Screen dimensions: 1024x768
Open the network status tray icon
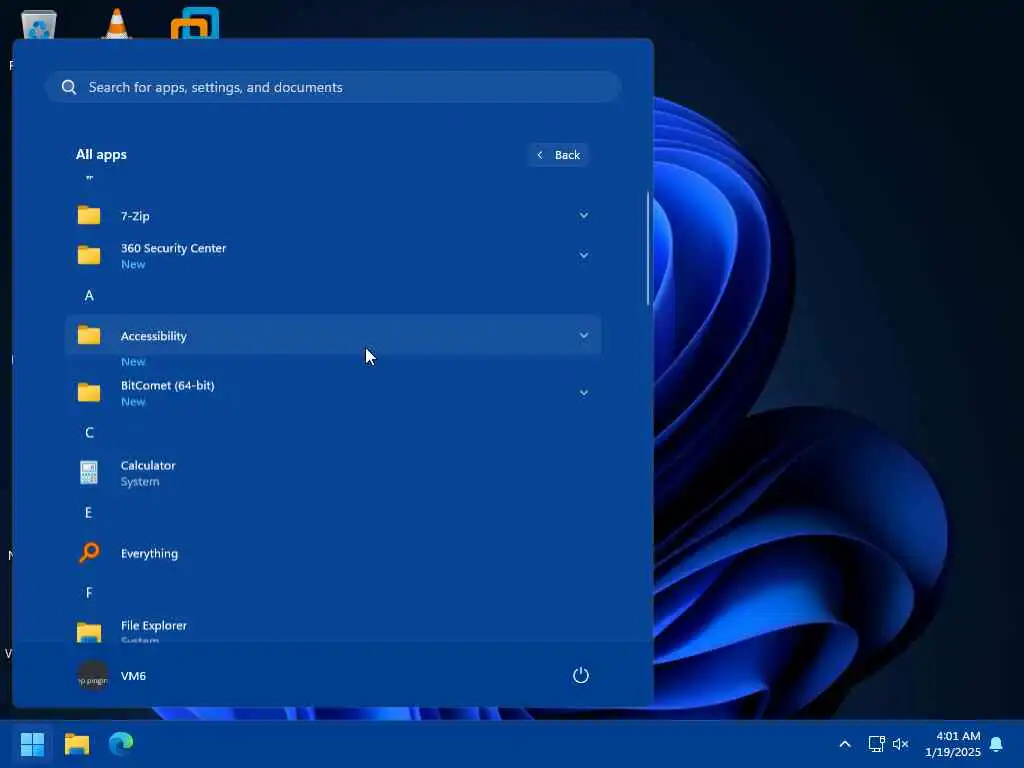coord(876,744)
